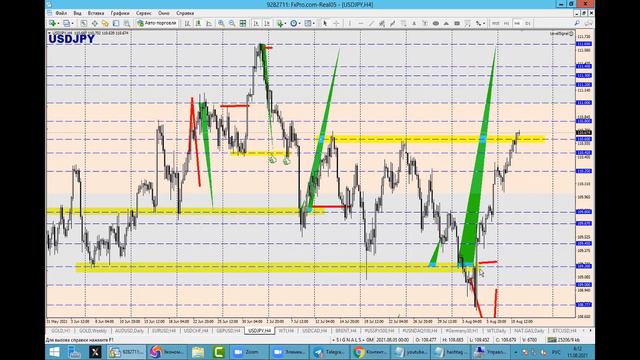Show the Market Watch window
The image size is (640, 360).
point(84,23)
